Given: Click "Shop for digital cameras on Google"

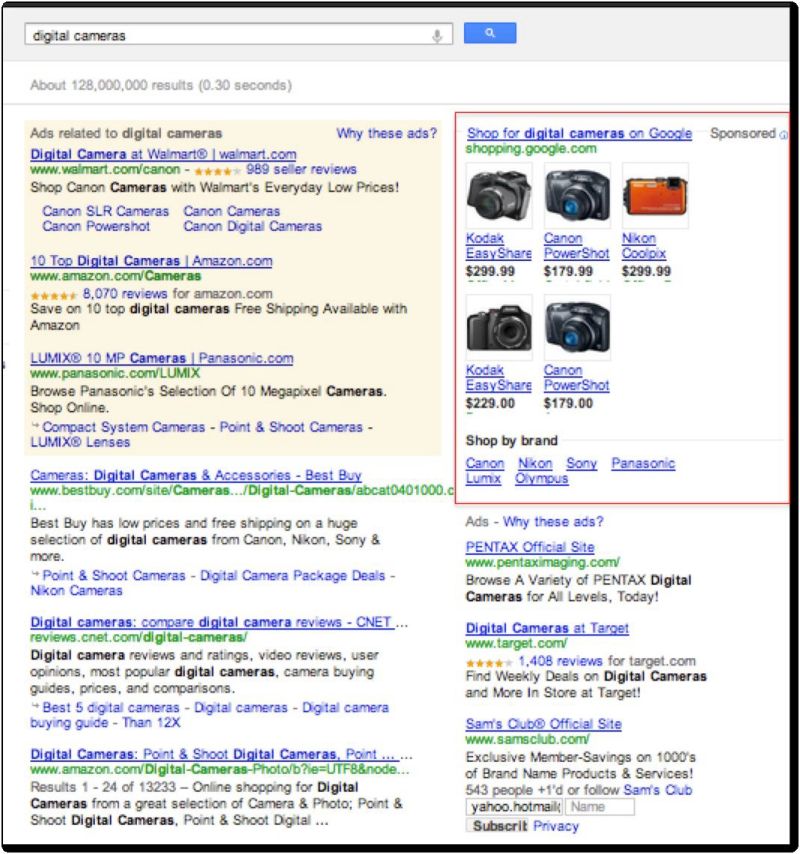Looking at the screenshot, I should [578, 133].
